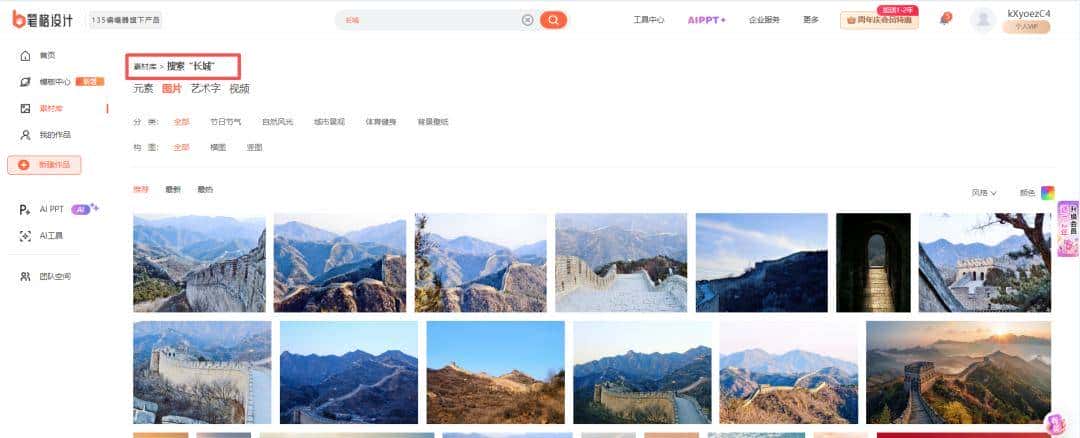This screenshot has height=438, width=1080.
Task: Open the dark blue mountains winding wall photo
Action: [349, 373]
